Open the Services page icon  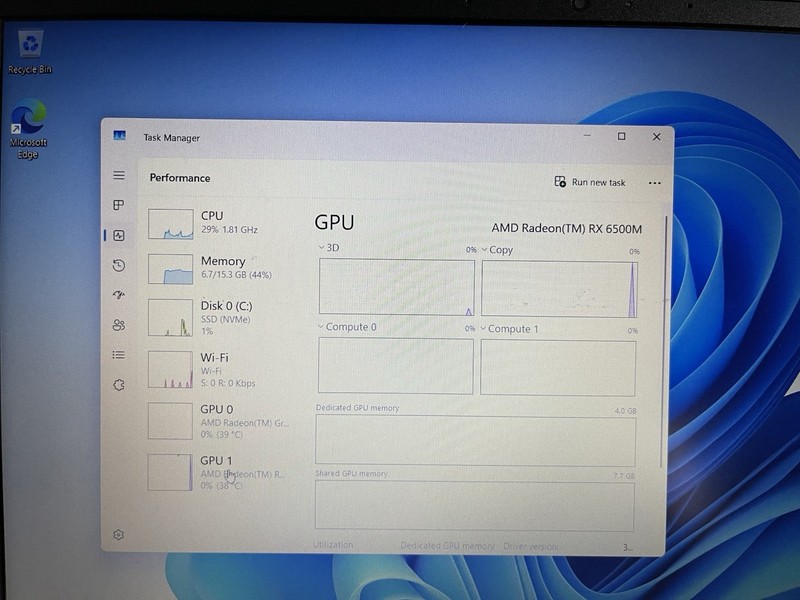(x=118, y=385)
